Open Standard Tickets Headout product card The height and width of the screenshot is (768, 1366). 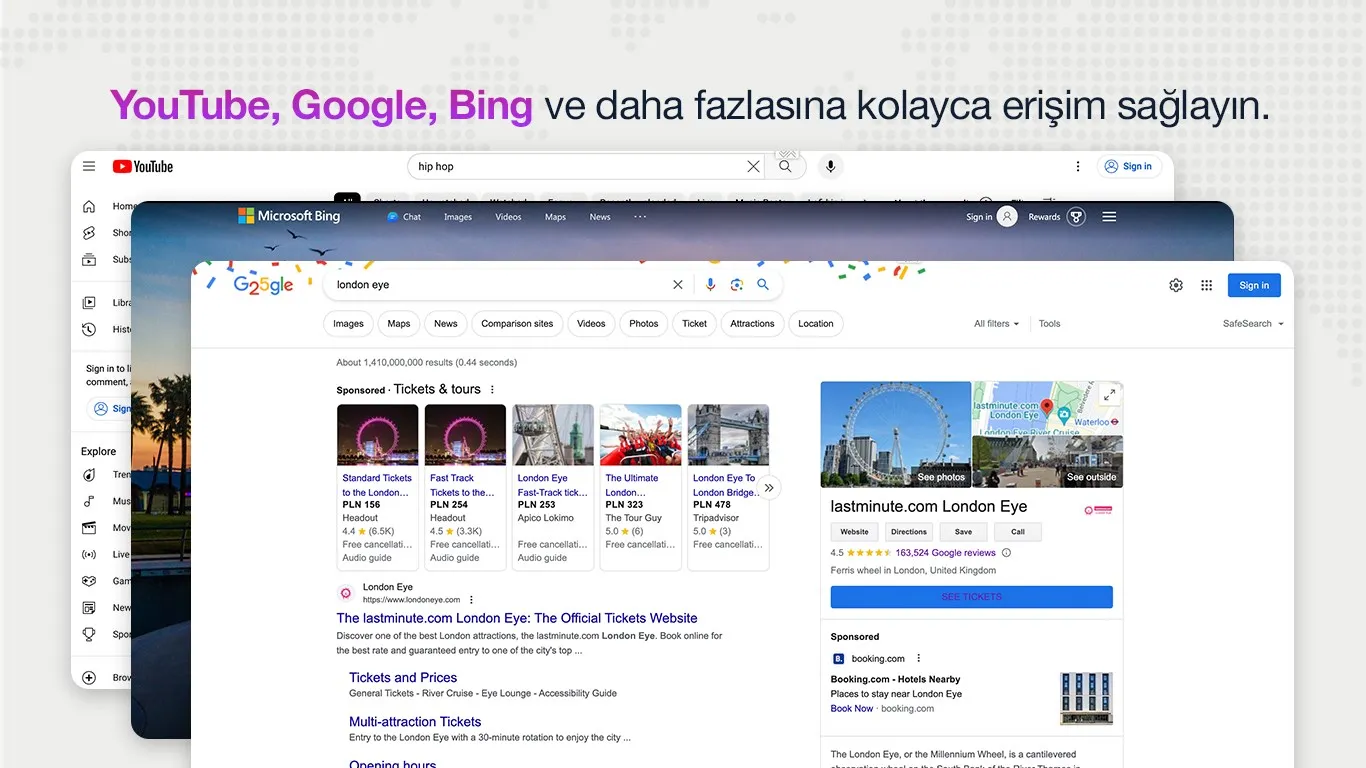click(378, 487)
